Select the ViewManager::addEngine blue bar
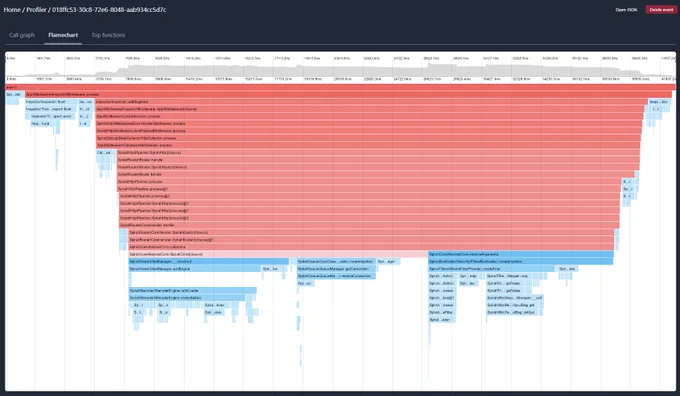This screenshot has height=396, width=680. 195,269
